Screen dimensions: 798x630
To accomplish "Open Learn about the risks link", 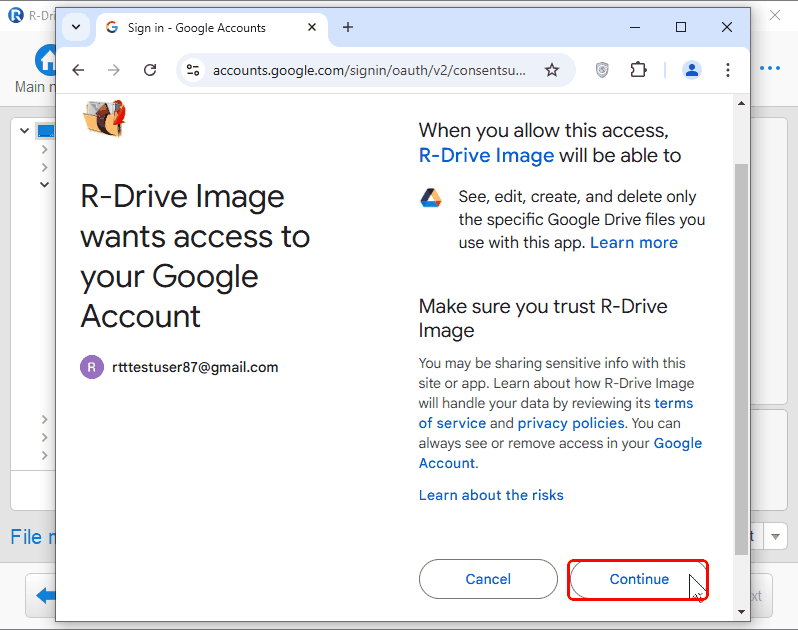I will [x=491, y=495].
